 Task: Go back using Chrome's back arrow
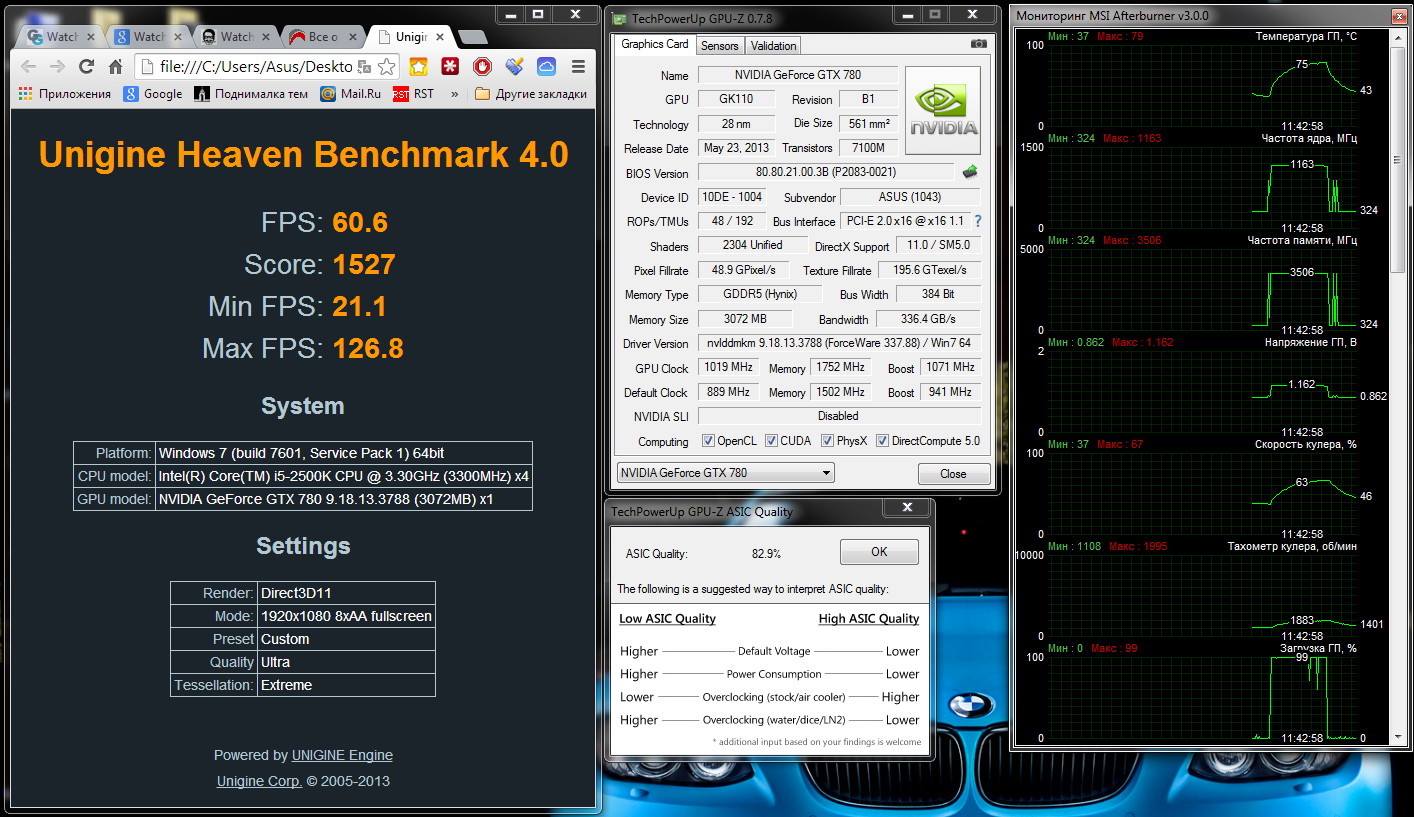(x=28, y=67)
